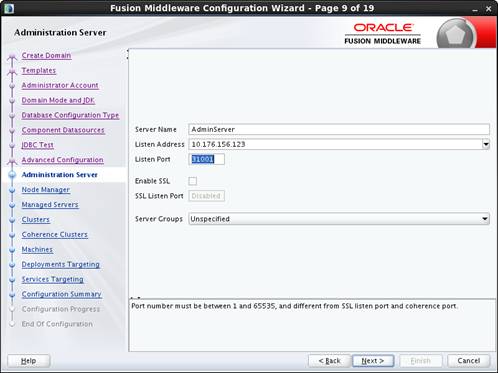
Task: Open the Server Groups dropdown
Action: coord(339,219)
